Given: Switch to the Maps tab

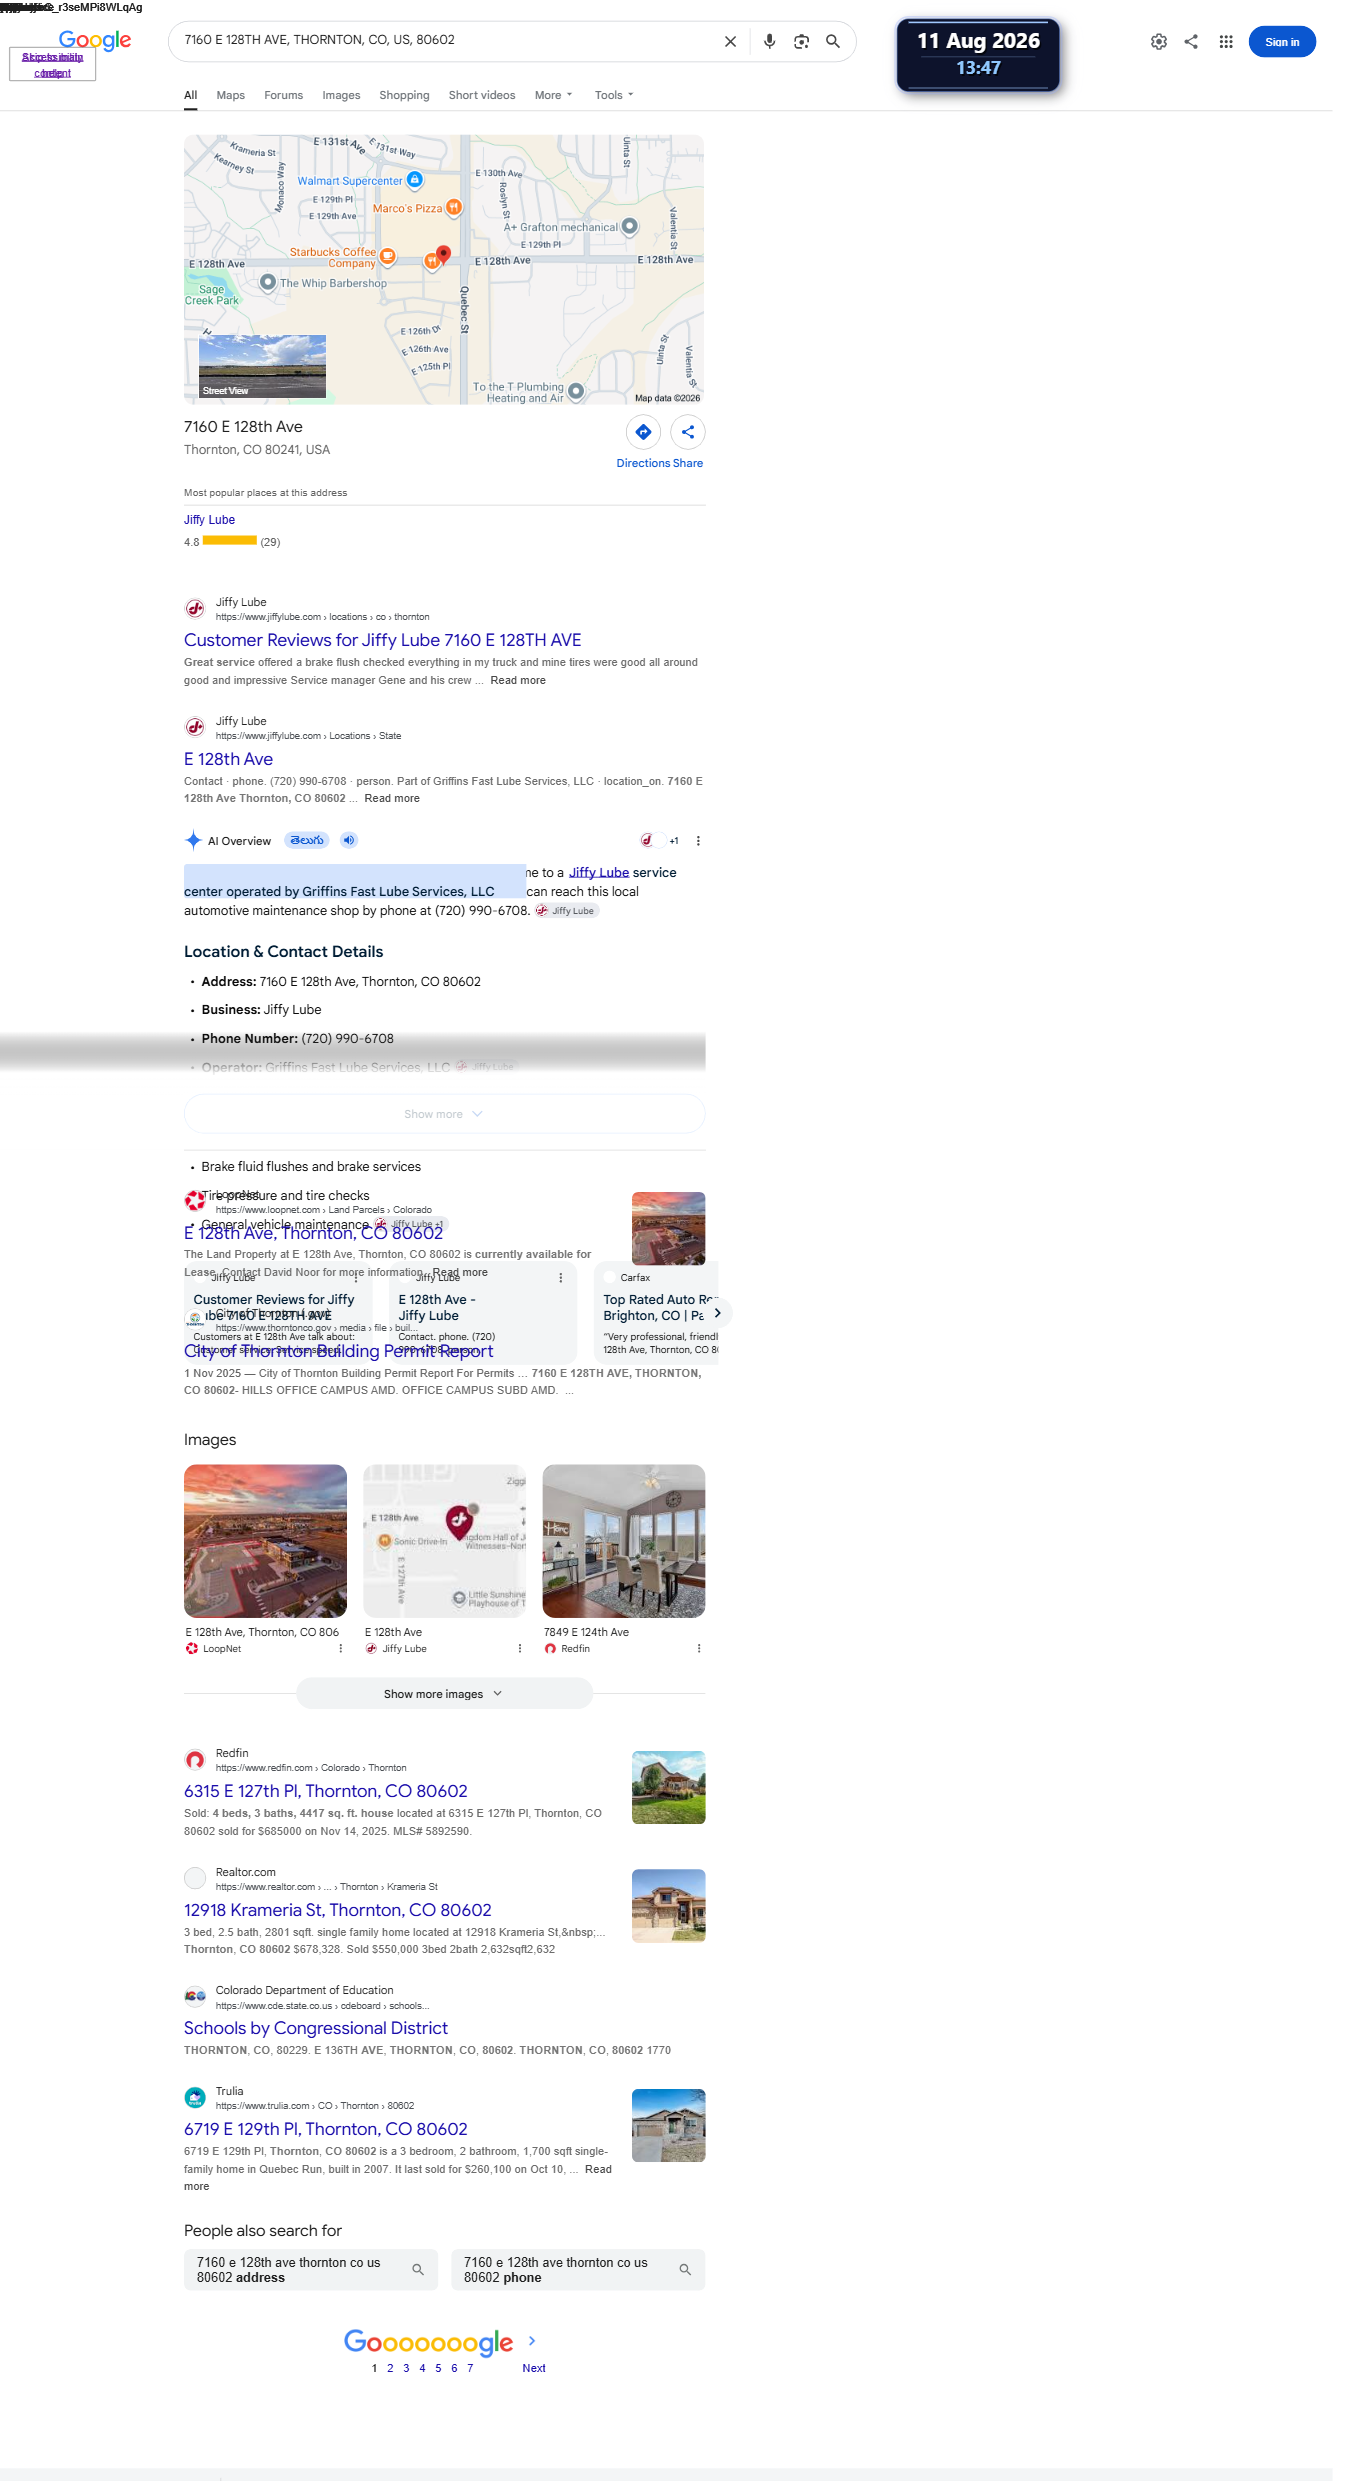Looking at the screenshot, I should click(x=231, y=95).
